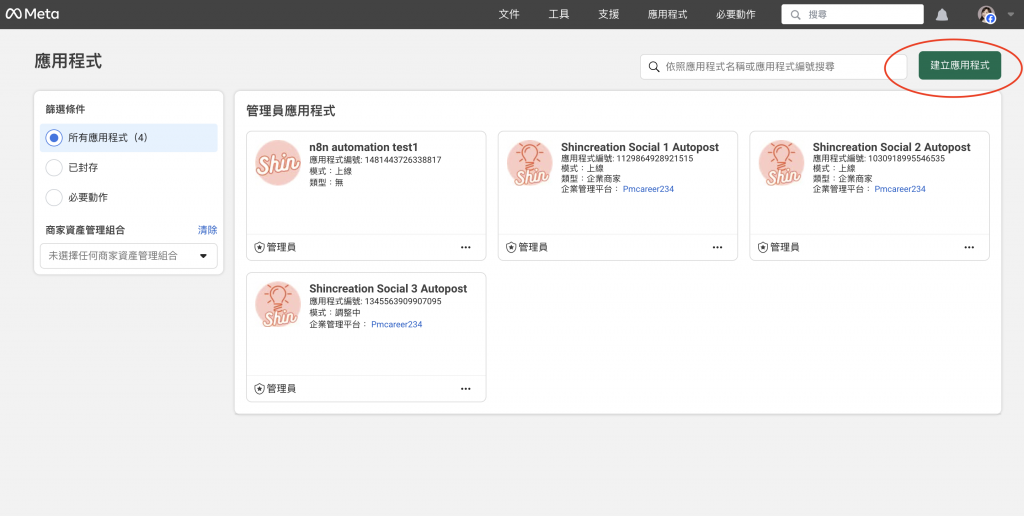Open Shincreation Social 2 Autopost app icon
This screenshot has height=516, width=1024.
click(781, 163)
